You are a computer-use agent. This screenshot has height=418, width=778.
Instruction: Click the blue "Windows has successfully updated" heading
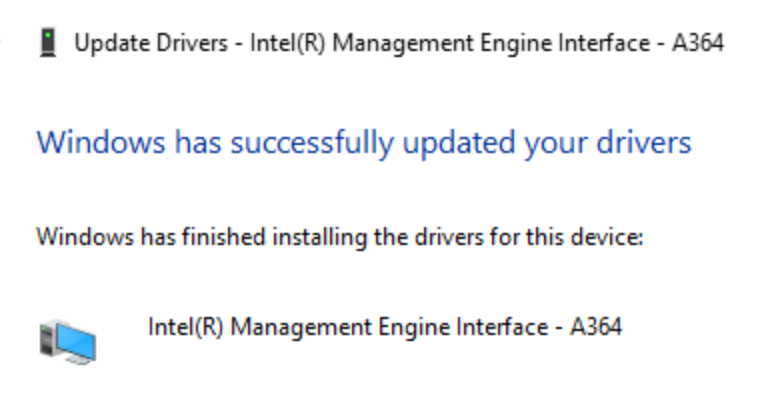coord(363,142)
